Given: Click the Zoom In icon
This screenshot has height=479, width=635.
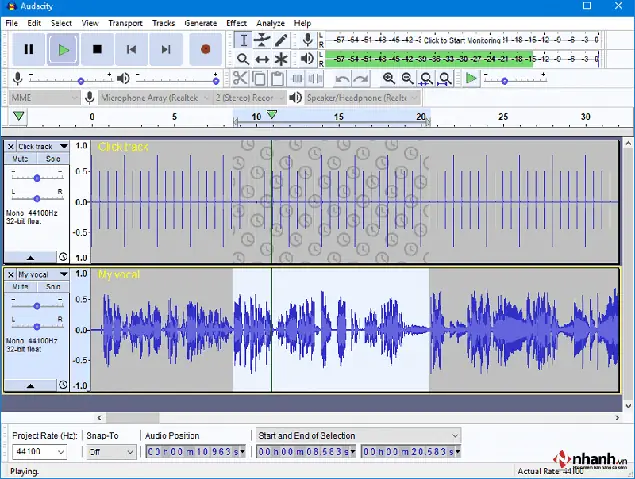Looking at the screenshot, I should 389,78.
